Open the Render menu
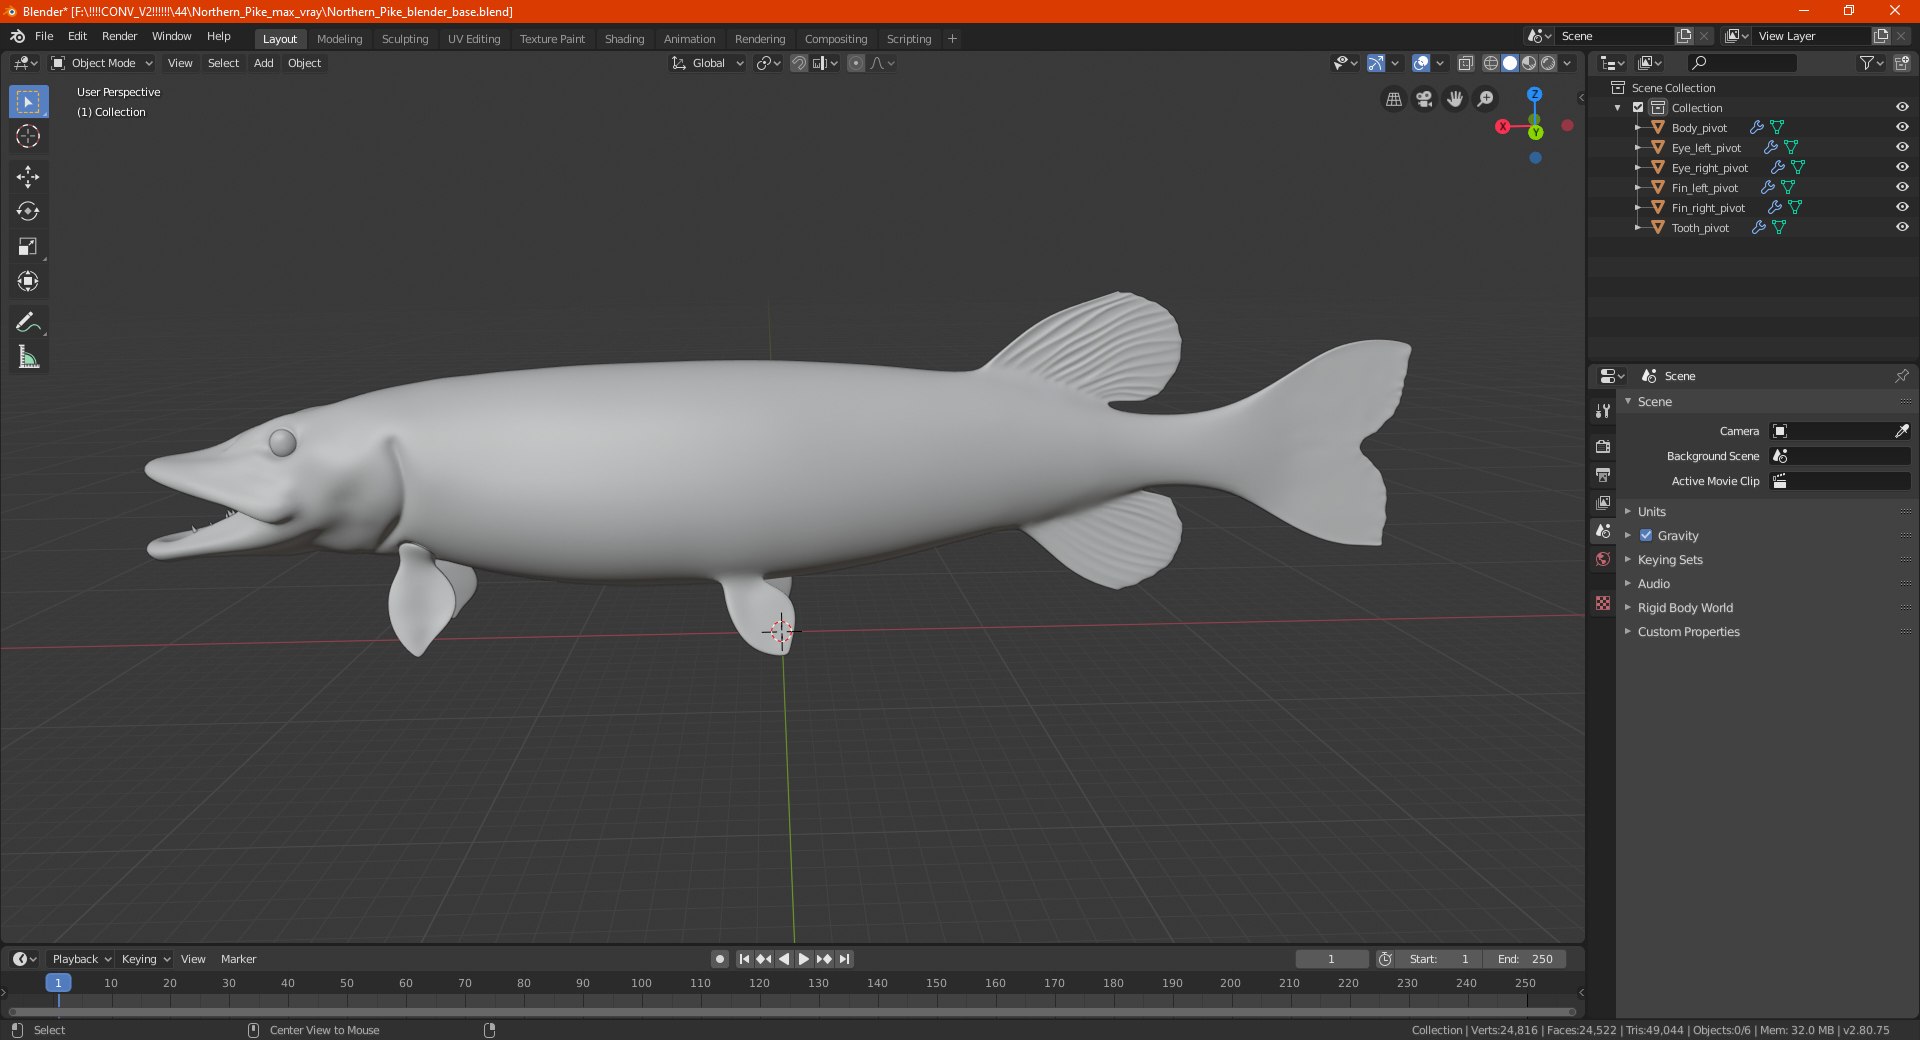 point(119,36)
